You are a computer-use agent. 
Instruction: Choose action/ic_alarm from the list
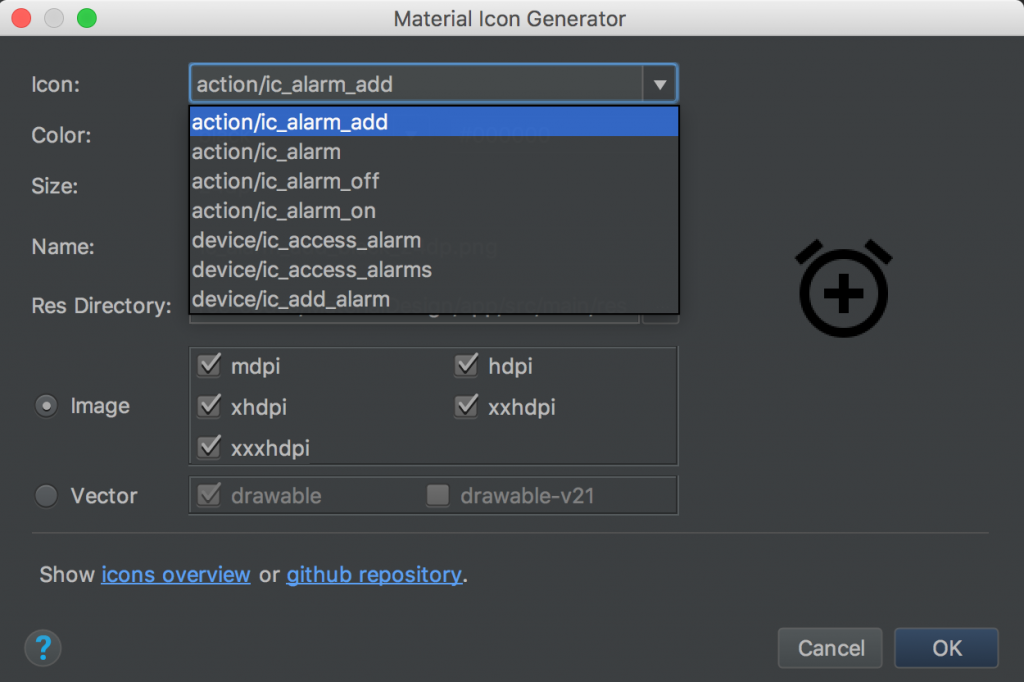tap(267, 152)
